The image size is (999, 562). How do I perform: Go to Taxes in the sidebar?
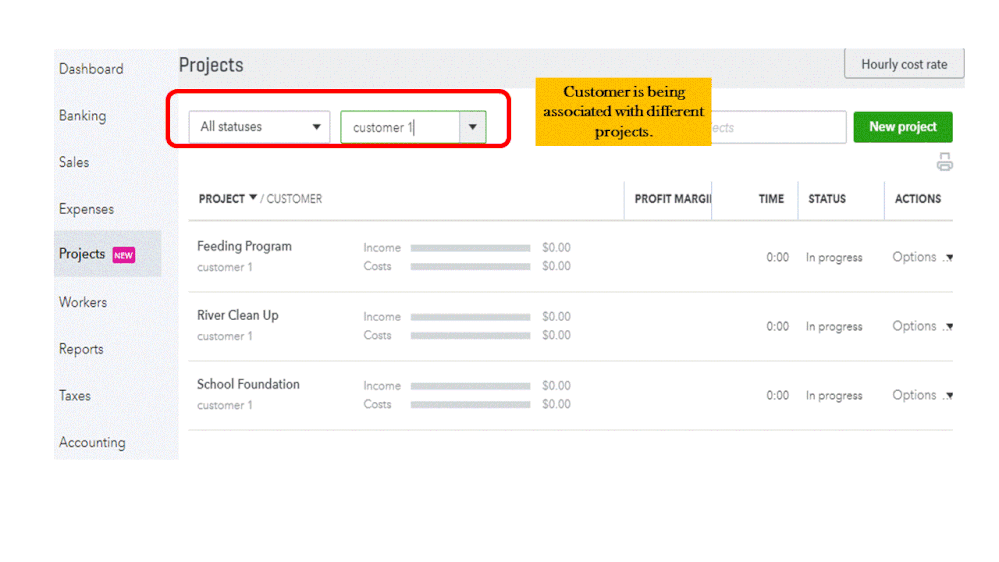(75, 396)
